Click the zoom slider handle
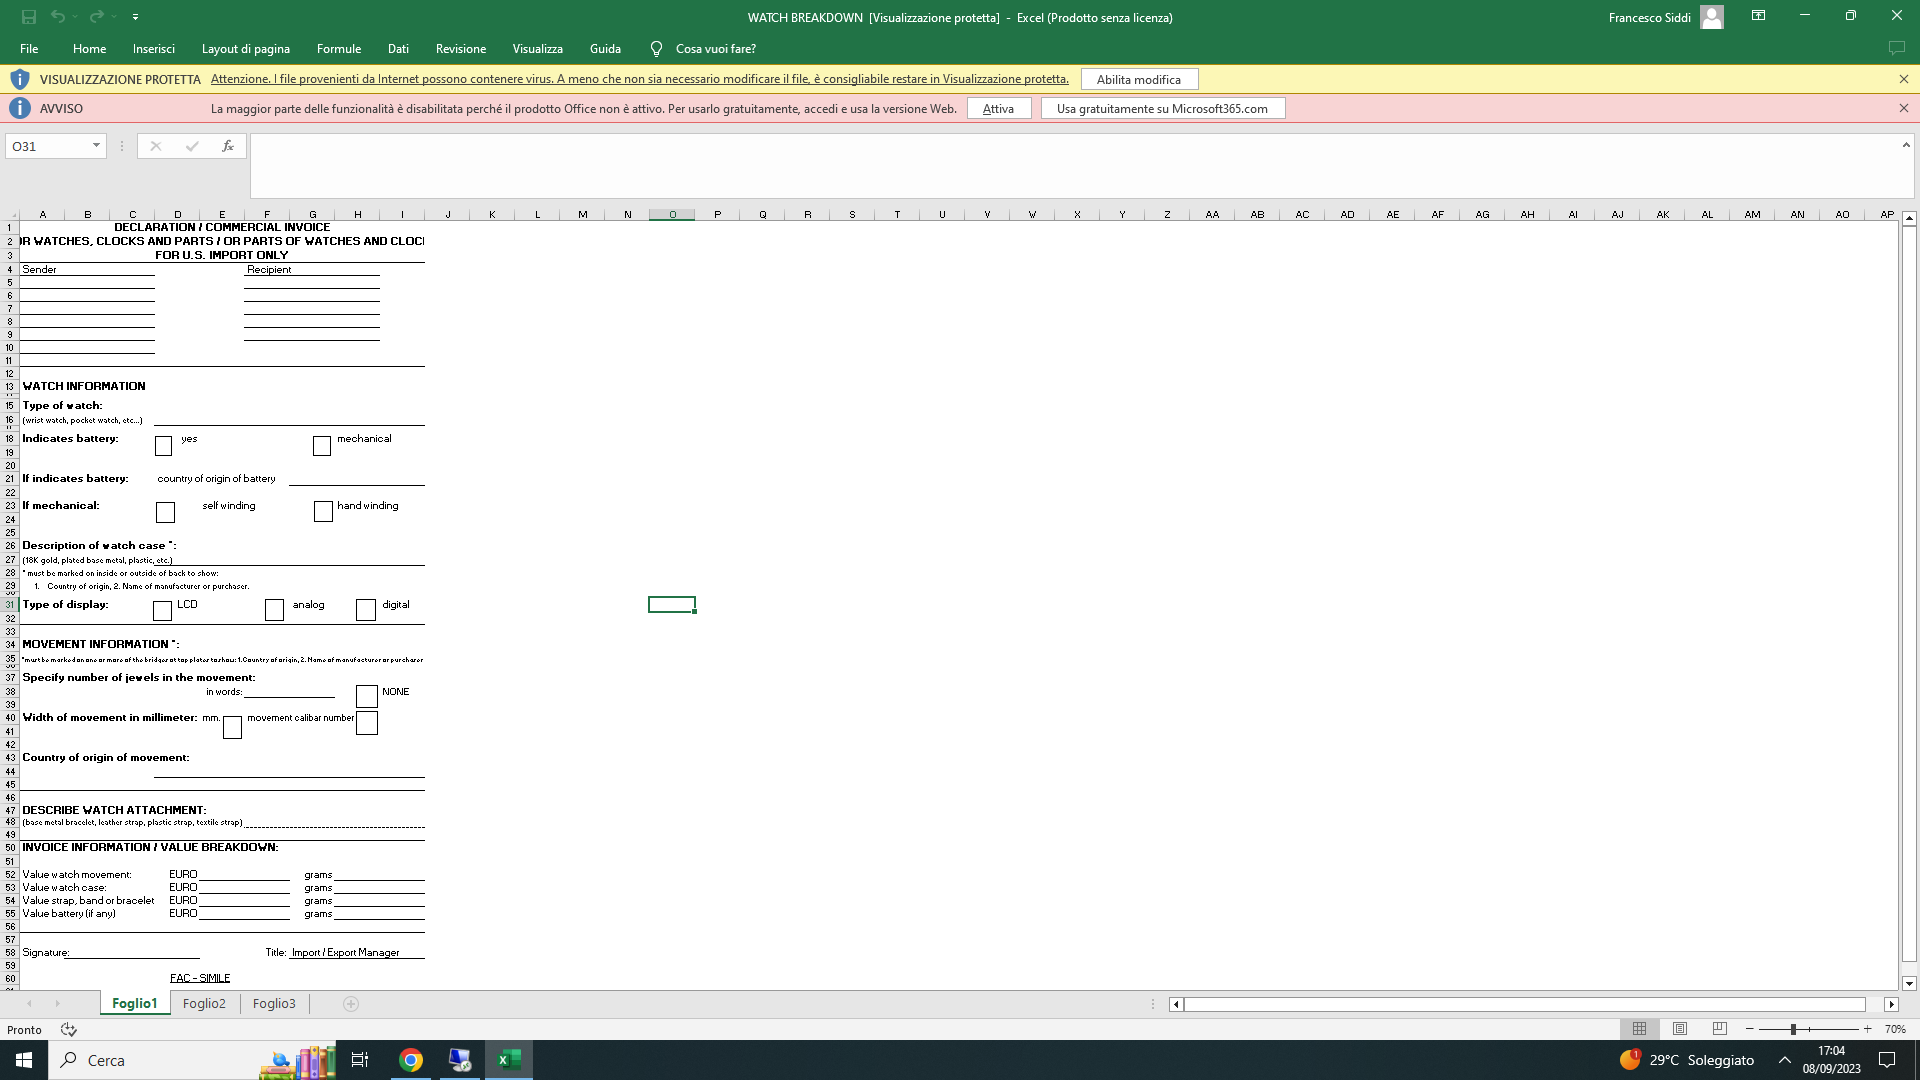The image size is (1920, 1080). [1793, 1029]
